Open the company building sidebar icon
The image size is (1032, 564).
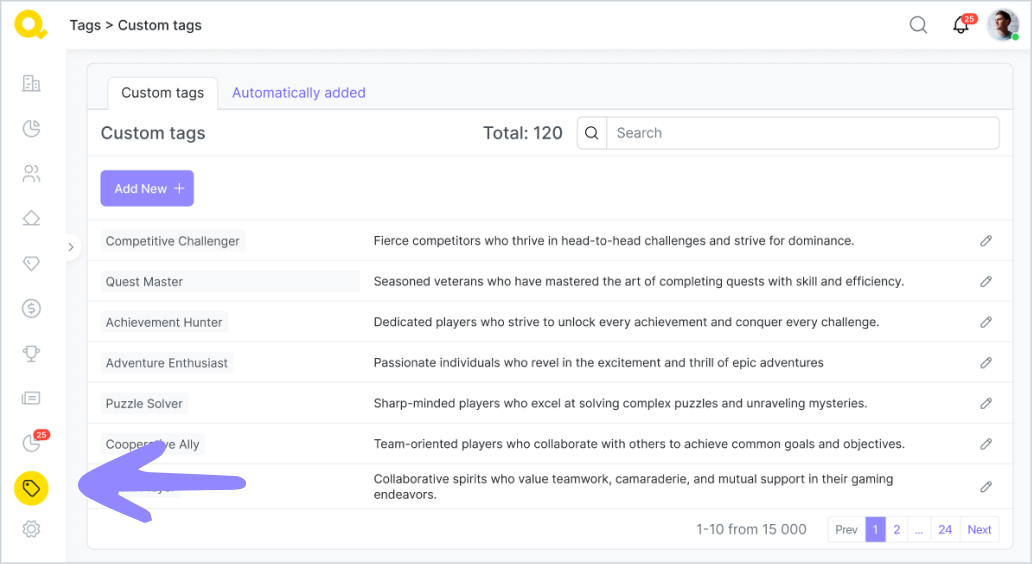pos(31,83)
